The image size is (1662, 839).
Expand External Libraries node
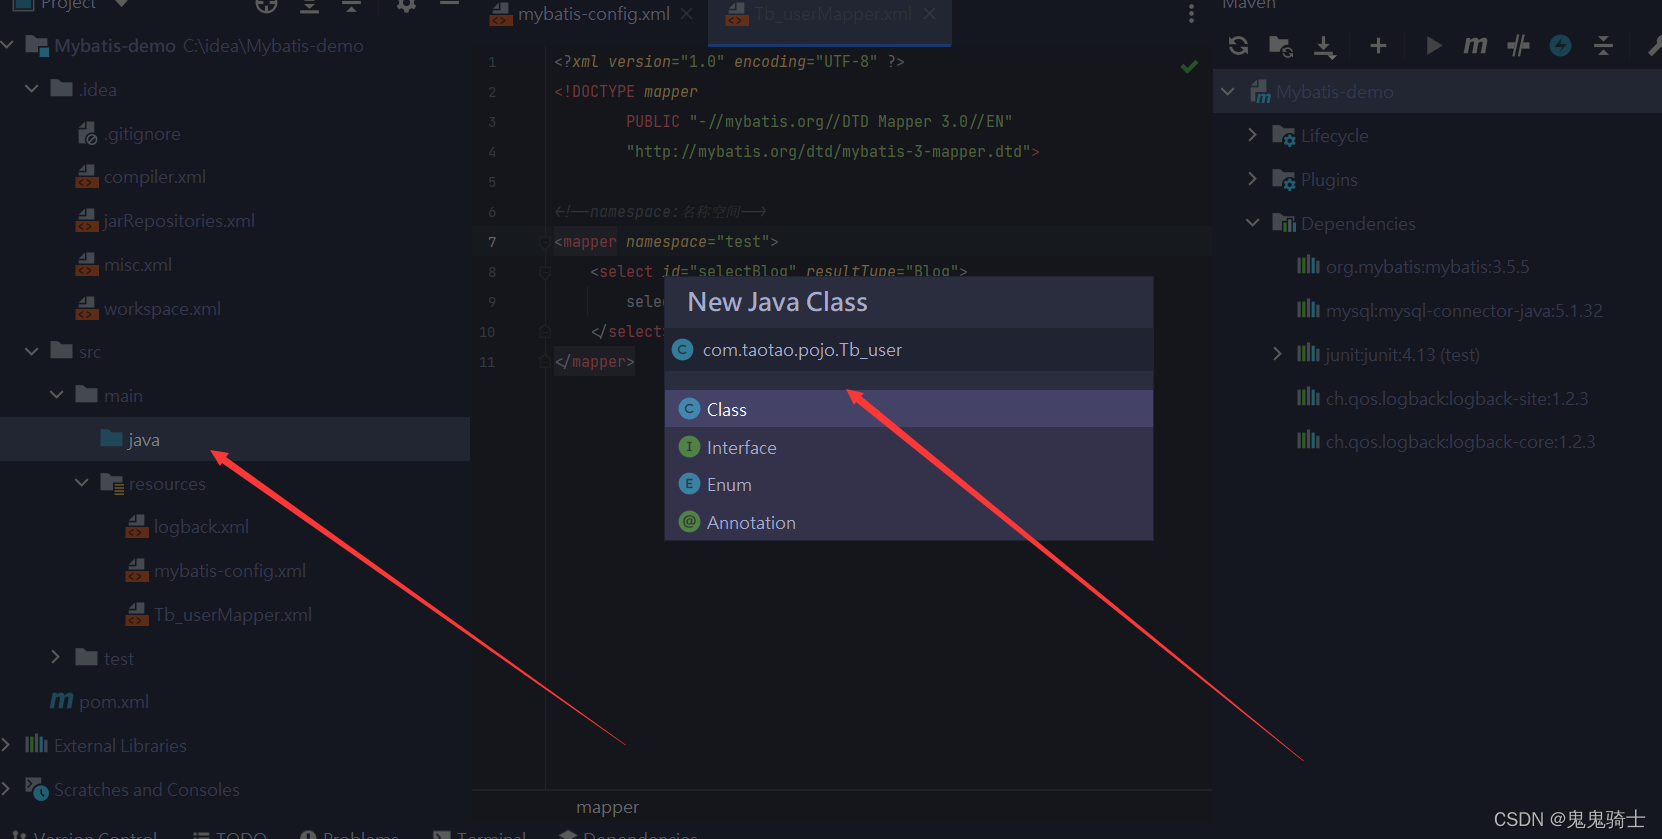(7, 744)
